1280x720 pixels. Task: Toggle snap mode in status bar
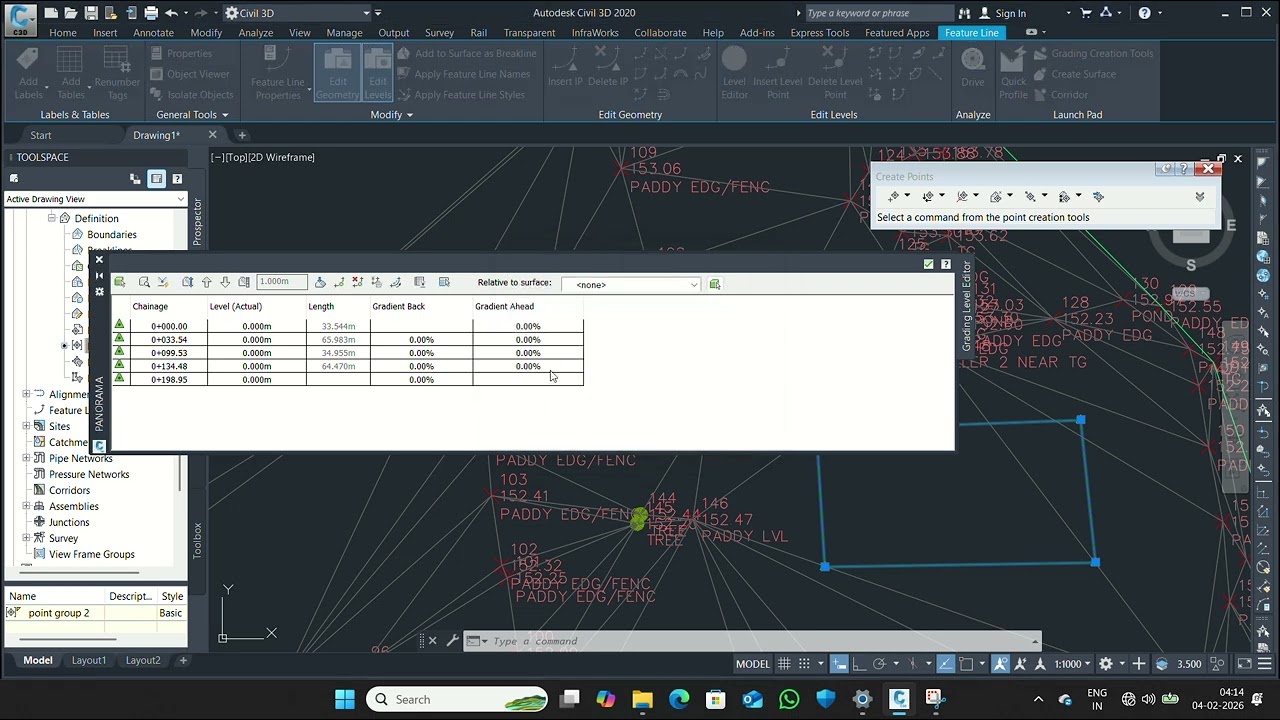803,663
